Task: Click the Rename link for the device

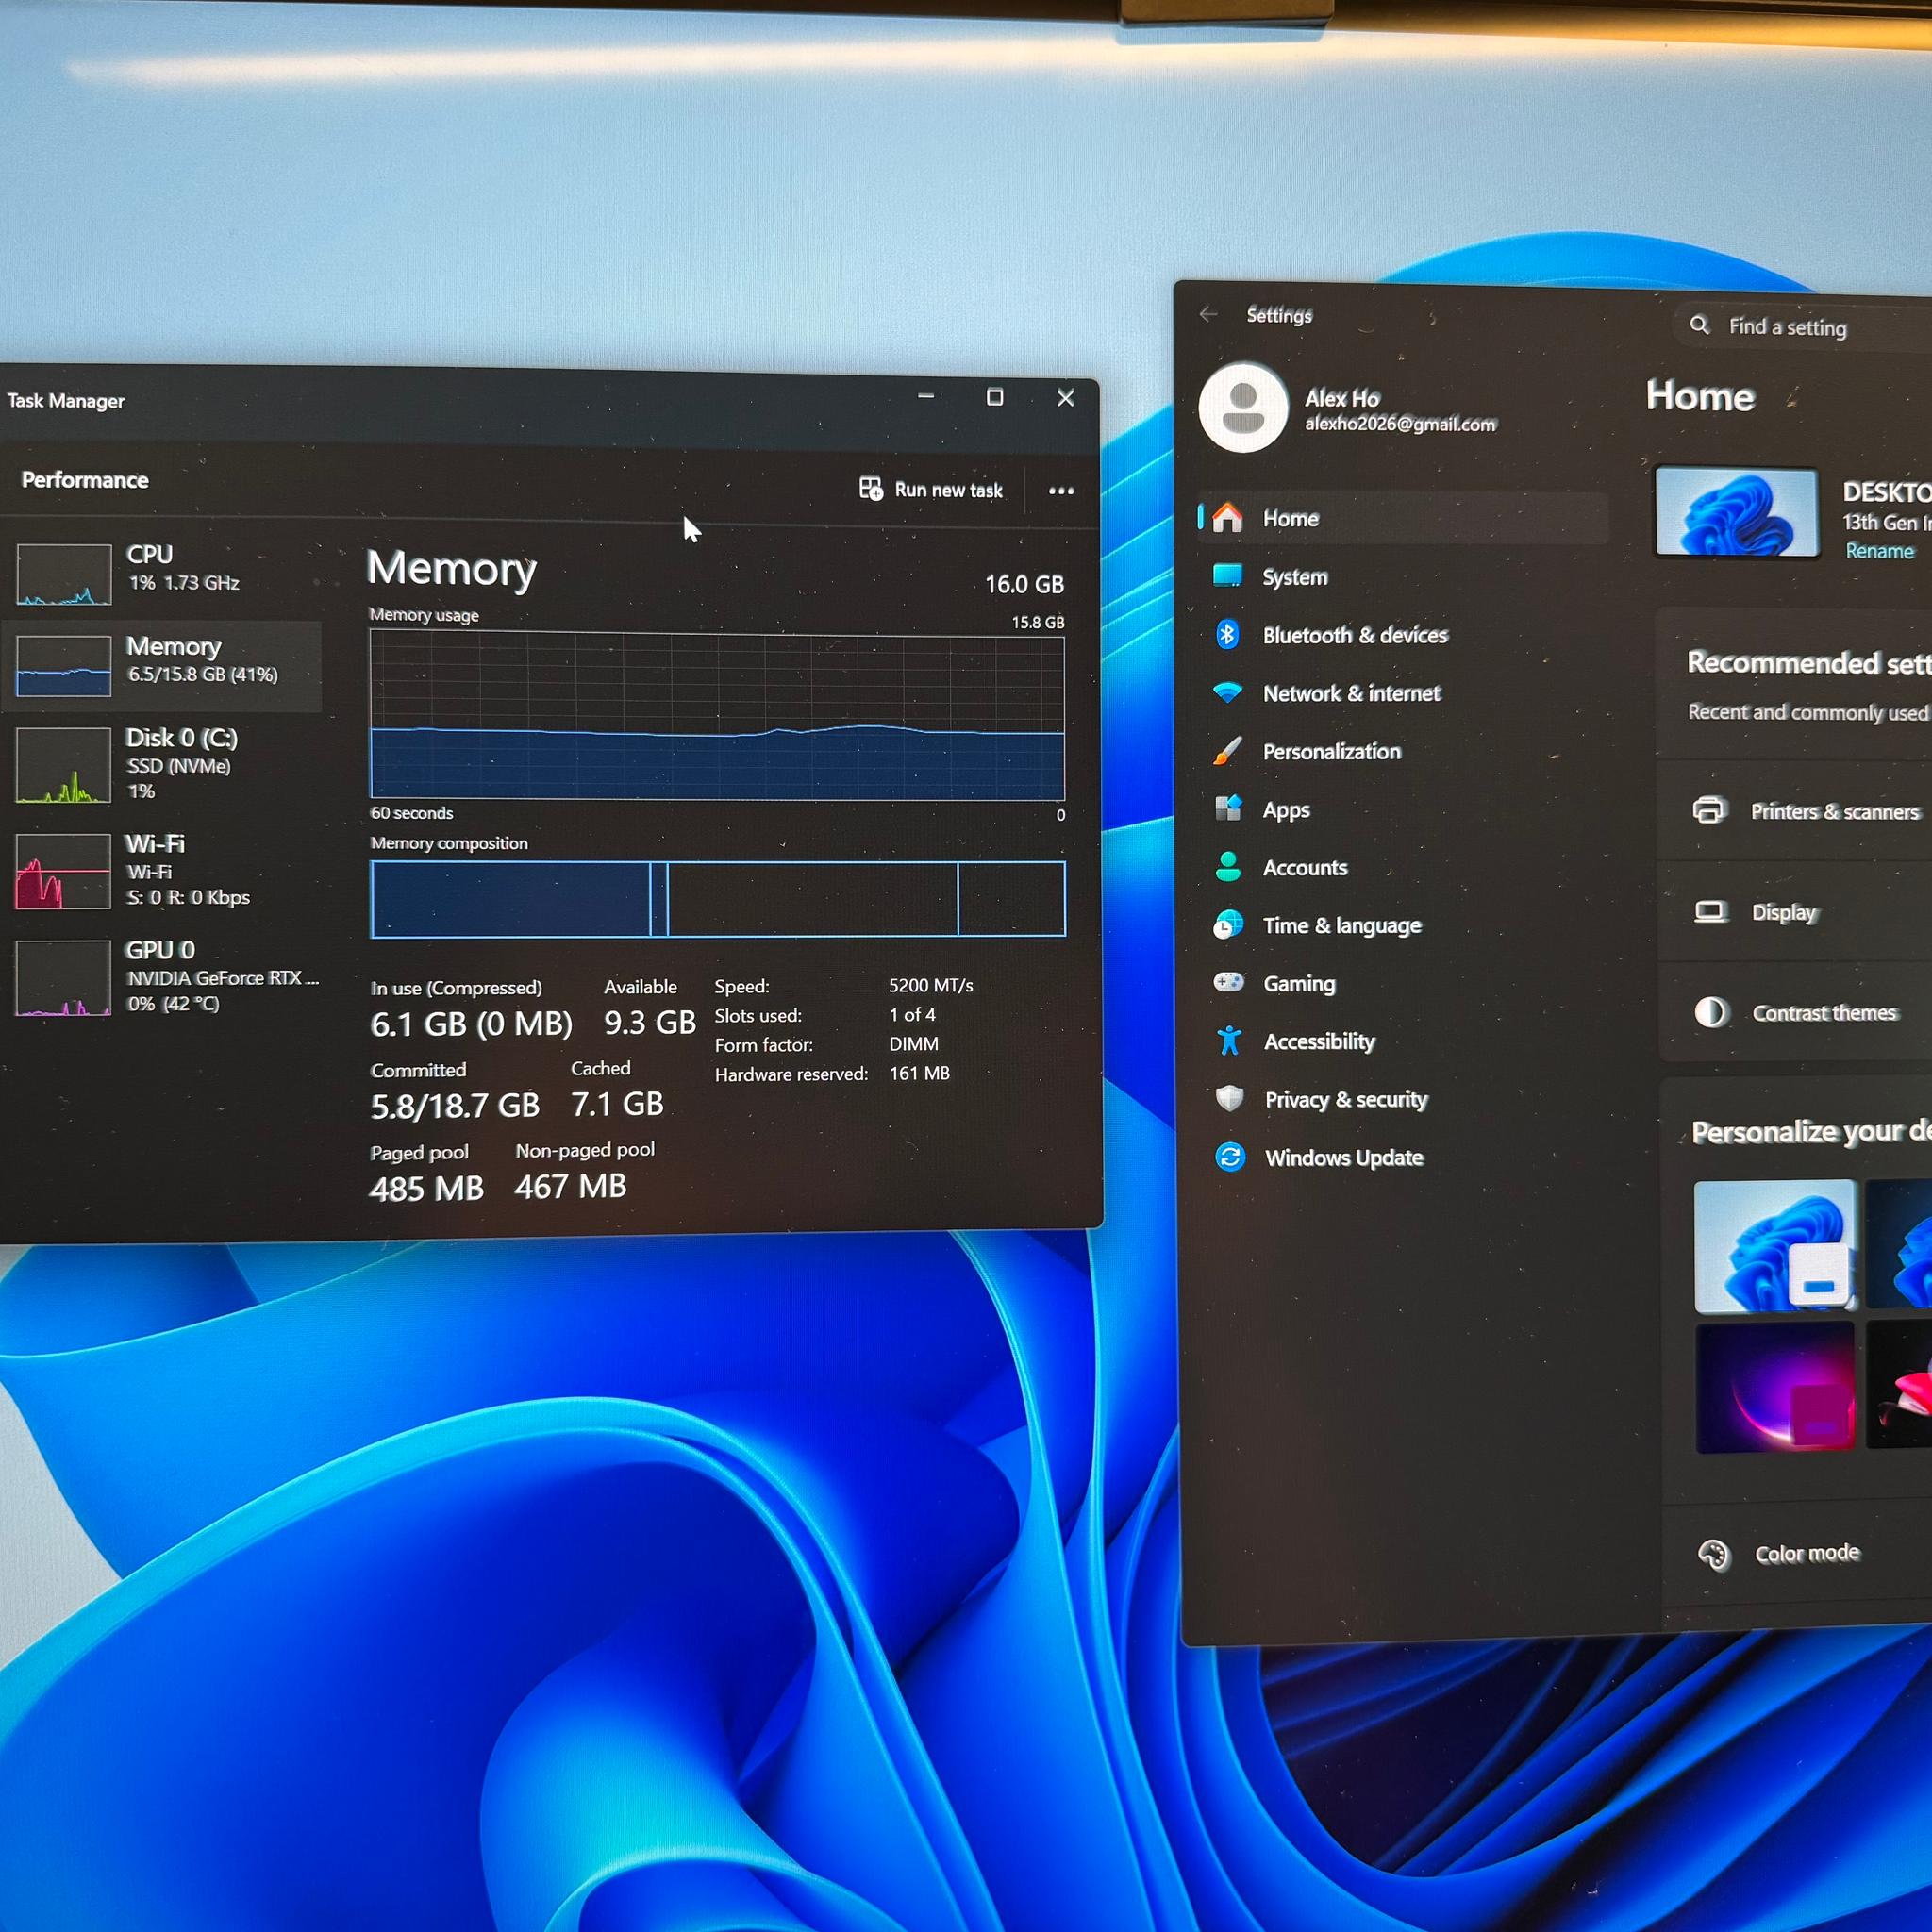Action: [x=1879, y=551]
